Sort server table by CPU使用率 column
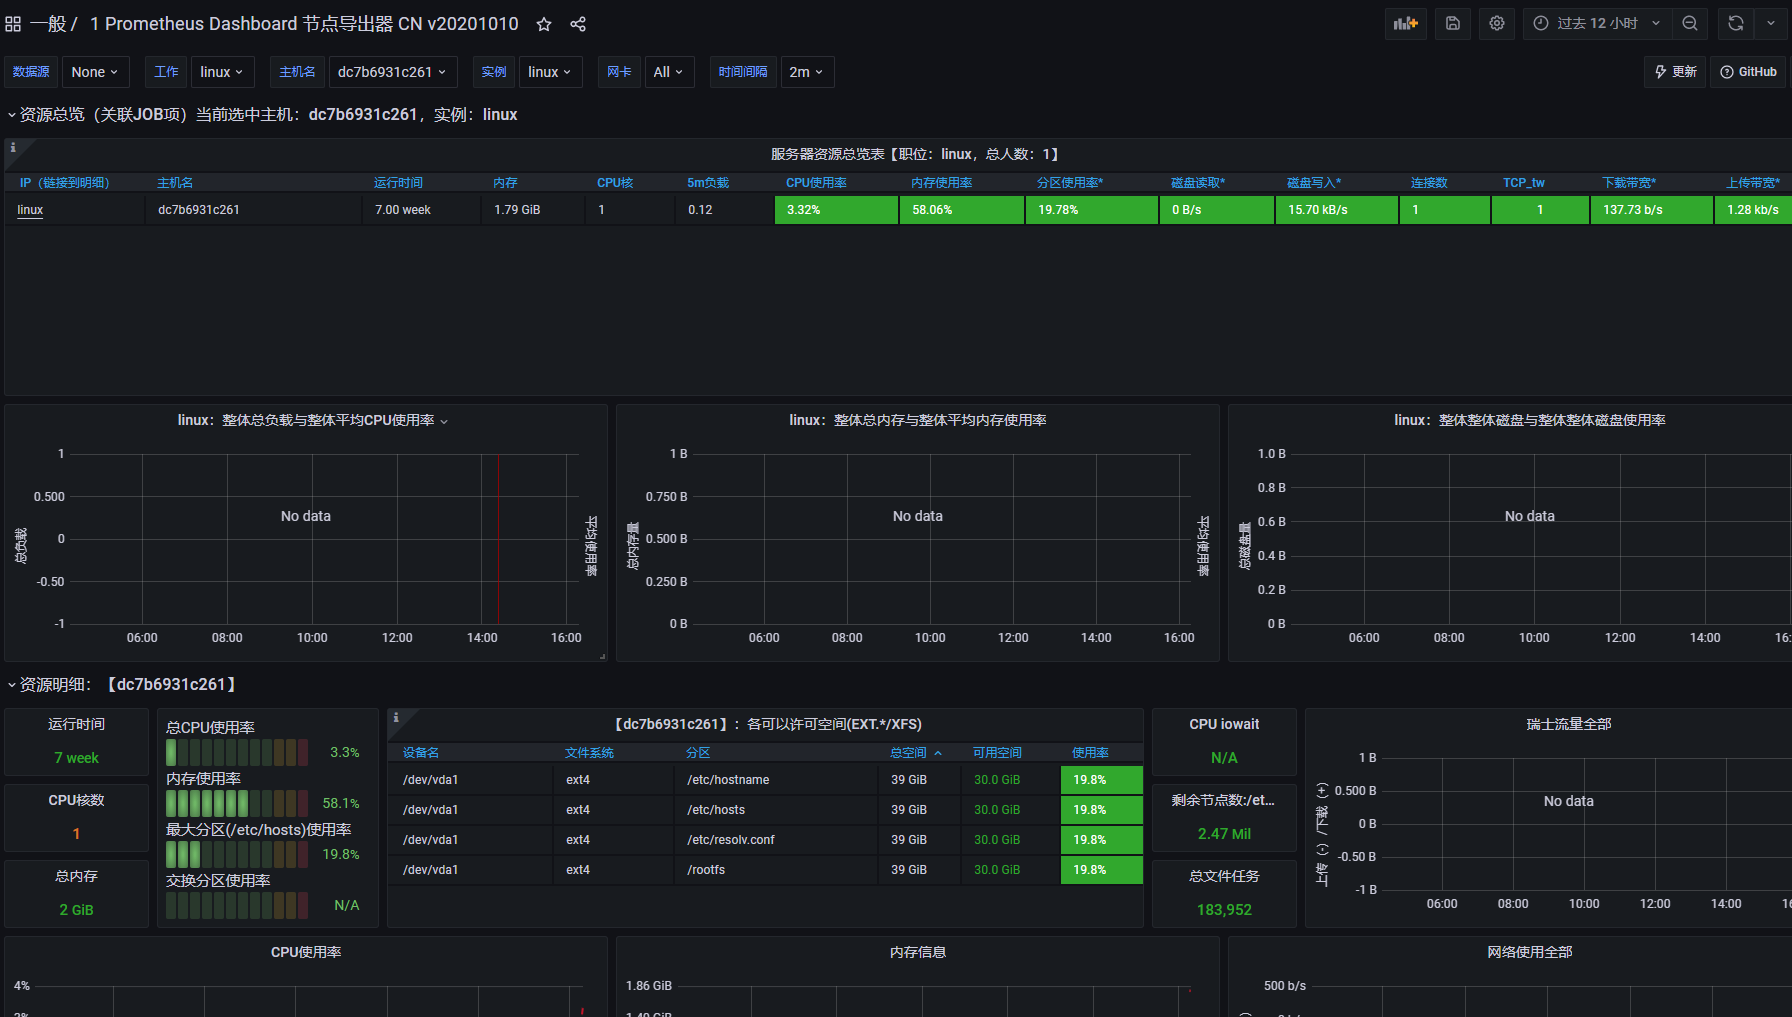This screenshot has height=1017, width=1792. coord(816,183)
